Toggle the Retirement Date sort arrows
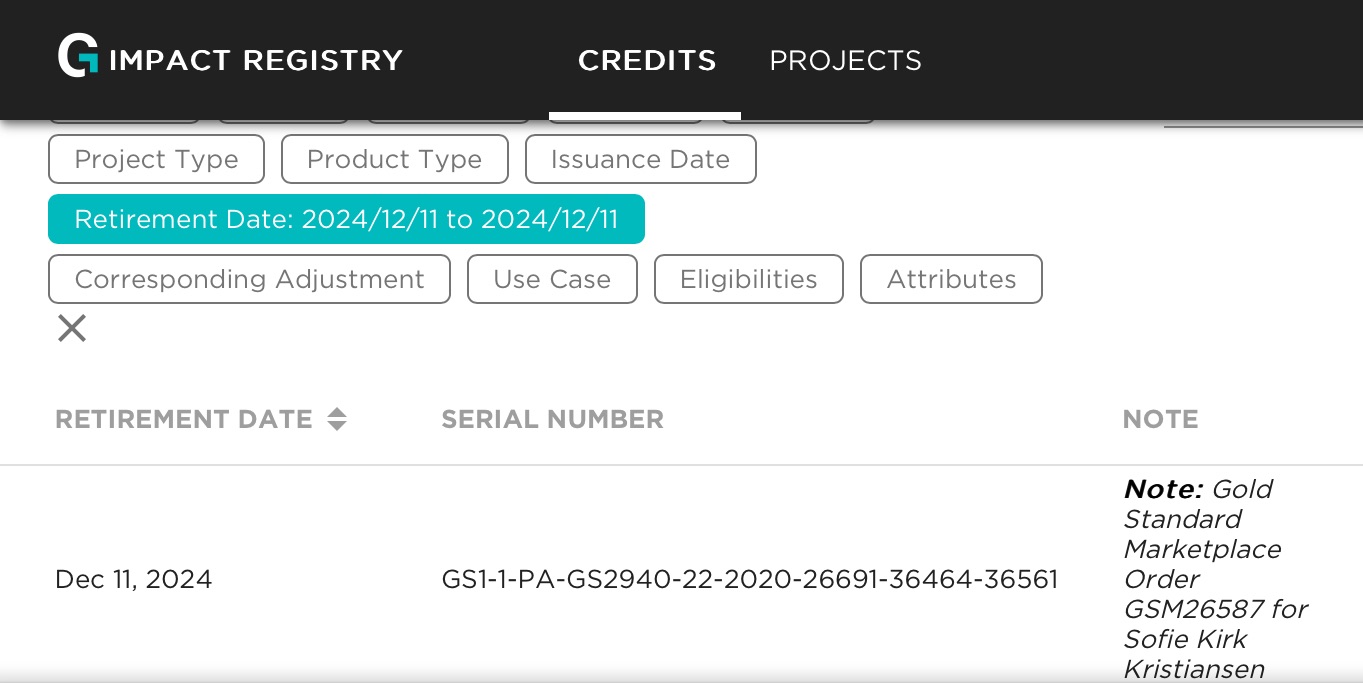 tap(337, 420)
